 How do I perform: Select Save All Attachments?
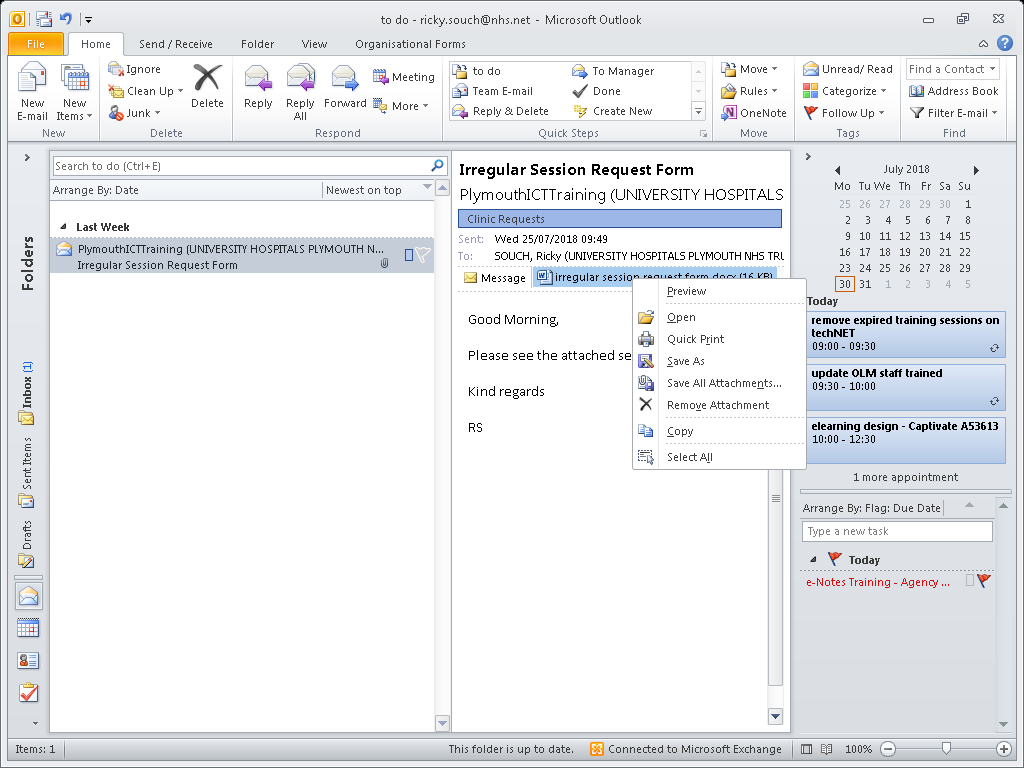tap(724, 383)
